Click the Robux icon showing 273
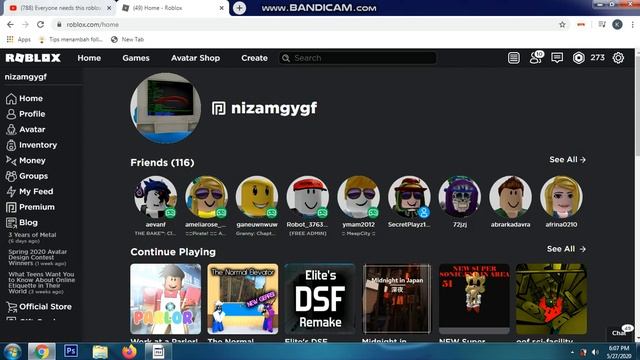Screen dimensions: 640x360 (578, 58)
